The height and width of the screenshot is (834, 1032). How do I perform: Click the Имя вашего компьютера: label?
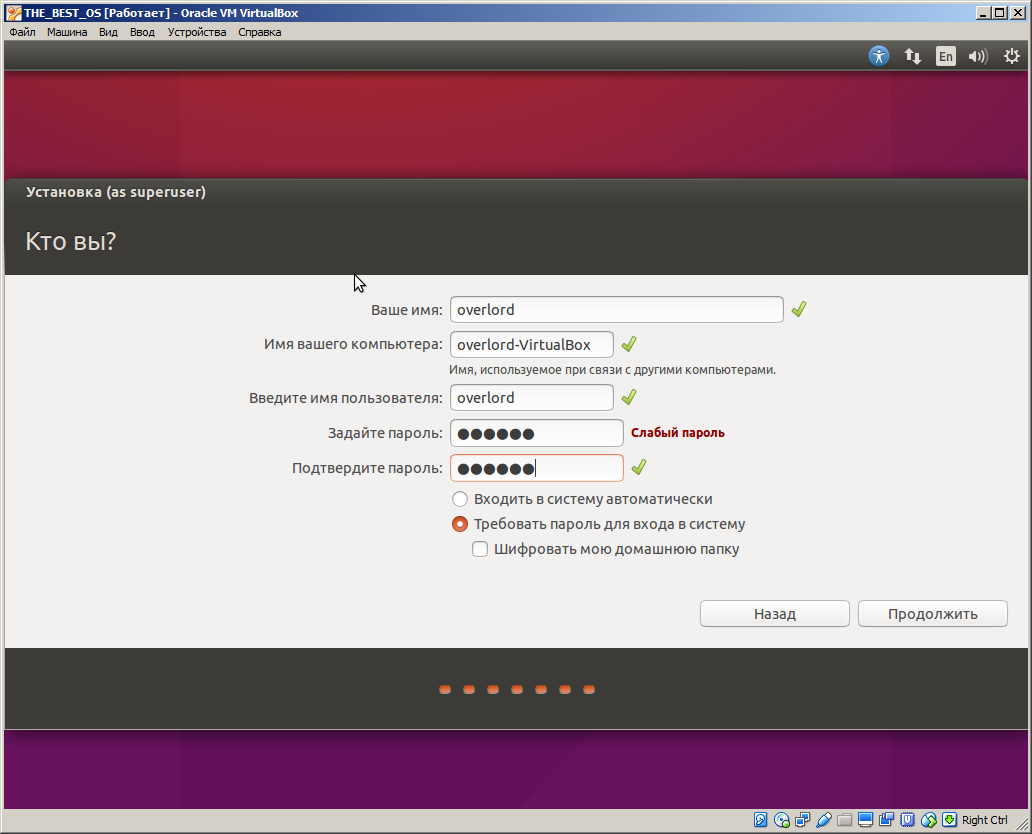pos(353,344)
